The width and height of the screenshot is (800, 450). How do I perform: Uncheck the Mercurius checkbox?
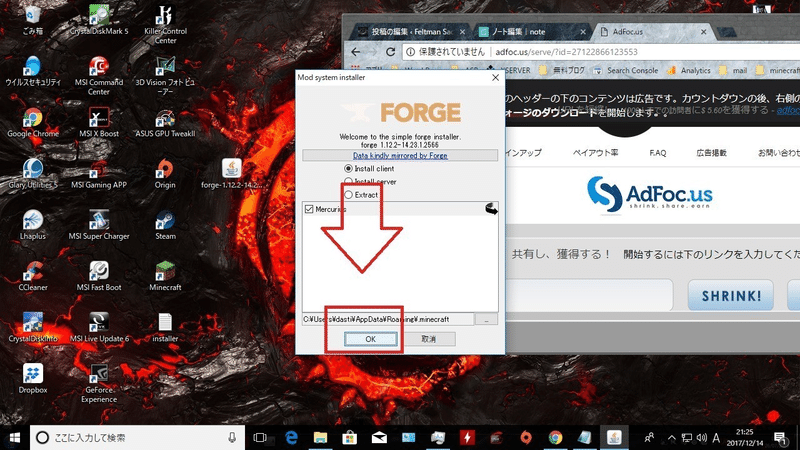pyautogui.click(x=309, y=209)
